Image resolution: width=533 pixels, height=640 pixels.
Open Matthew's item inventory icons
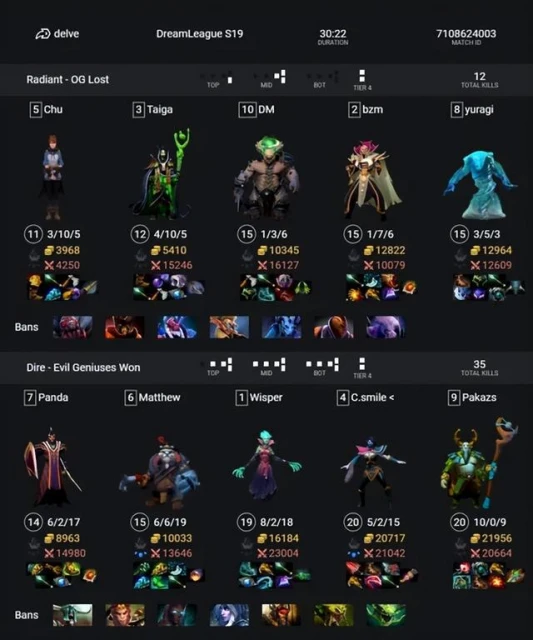169,576
